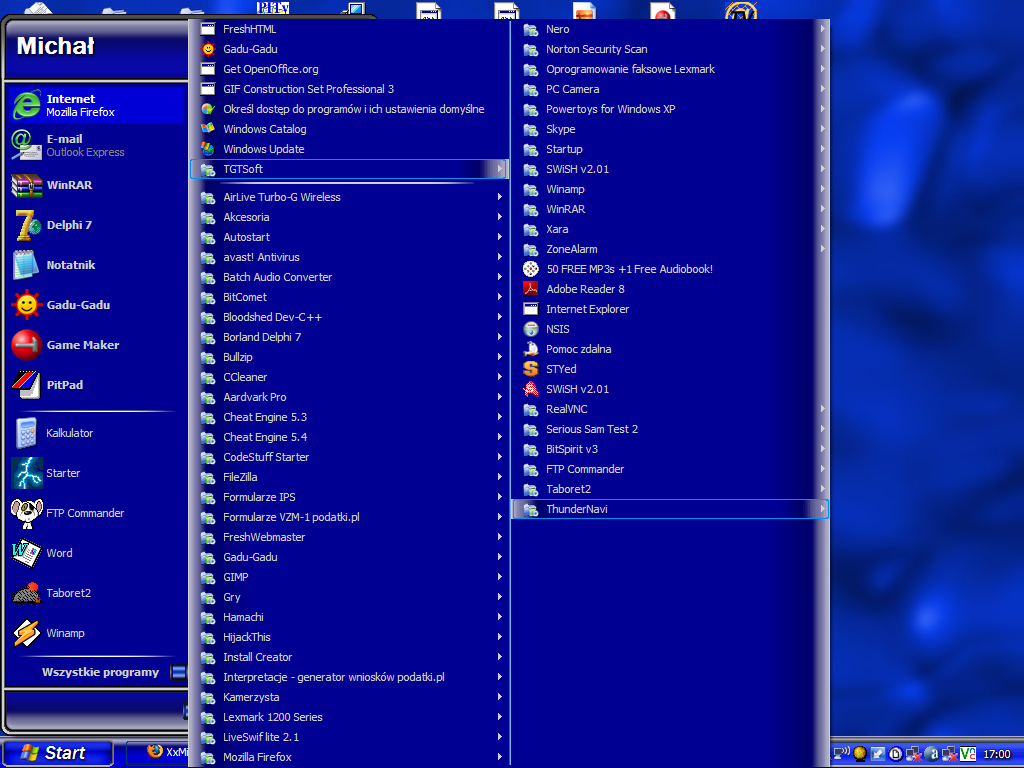Click Wszystkie programy button
Screen dimensions: 1024x768
(x=100, y=672)
